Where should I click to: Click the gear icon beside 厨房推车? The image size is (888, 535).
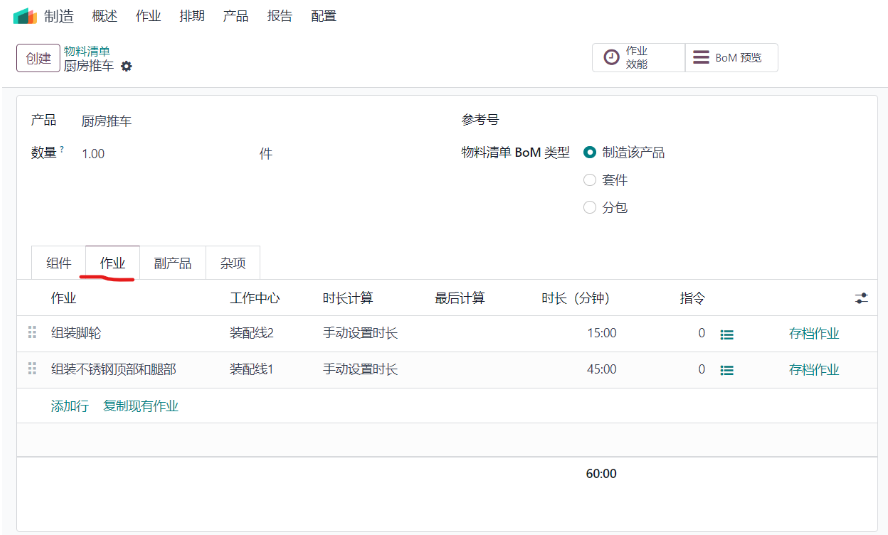(x=126, y=66)
